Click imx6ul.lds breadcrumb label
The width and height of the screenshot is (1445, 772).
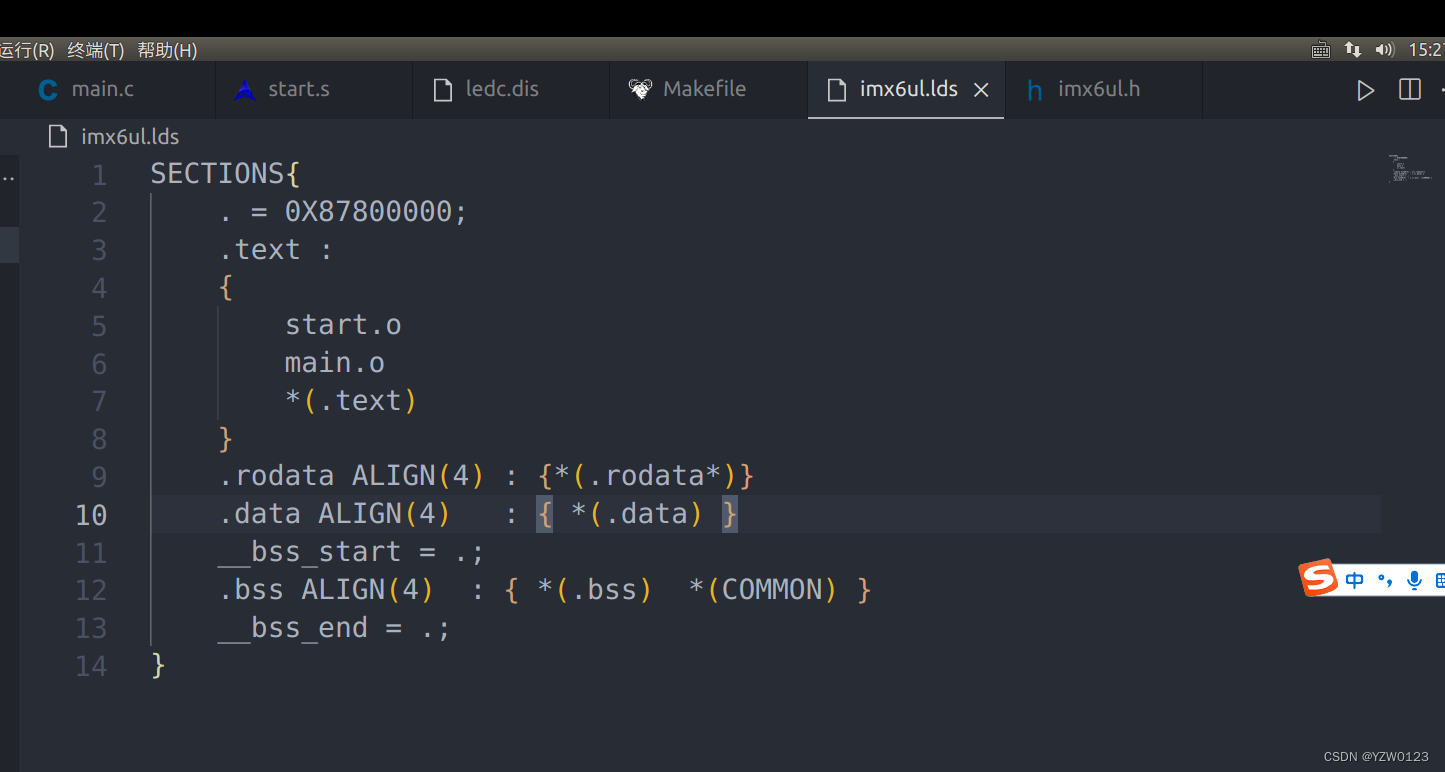pos(130,137)
